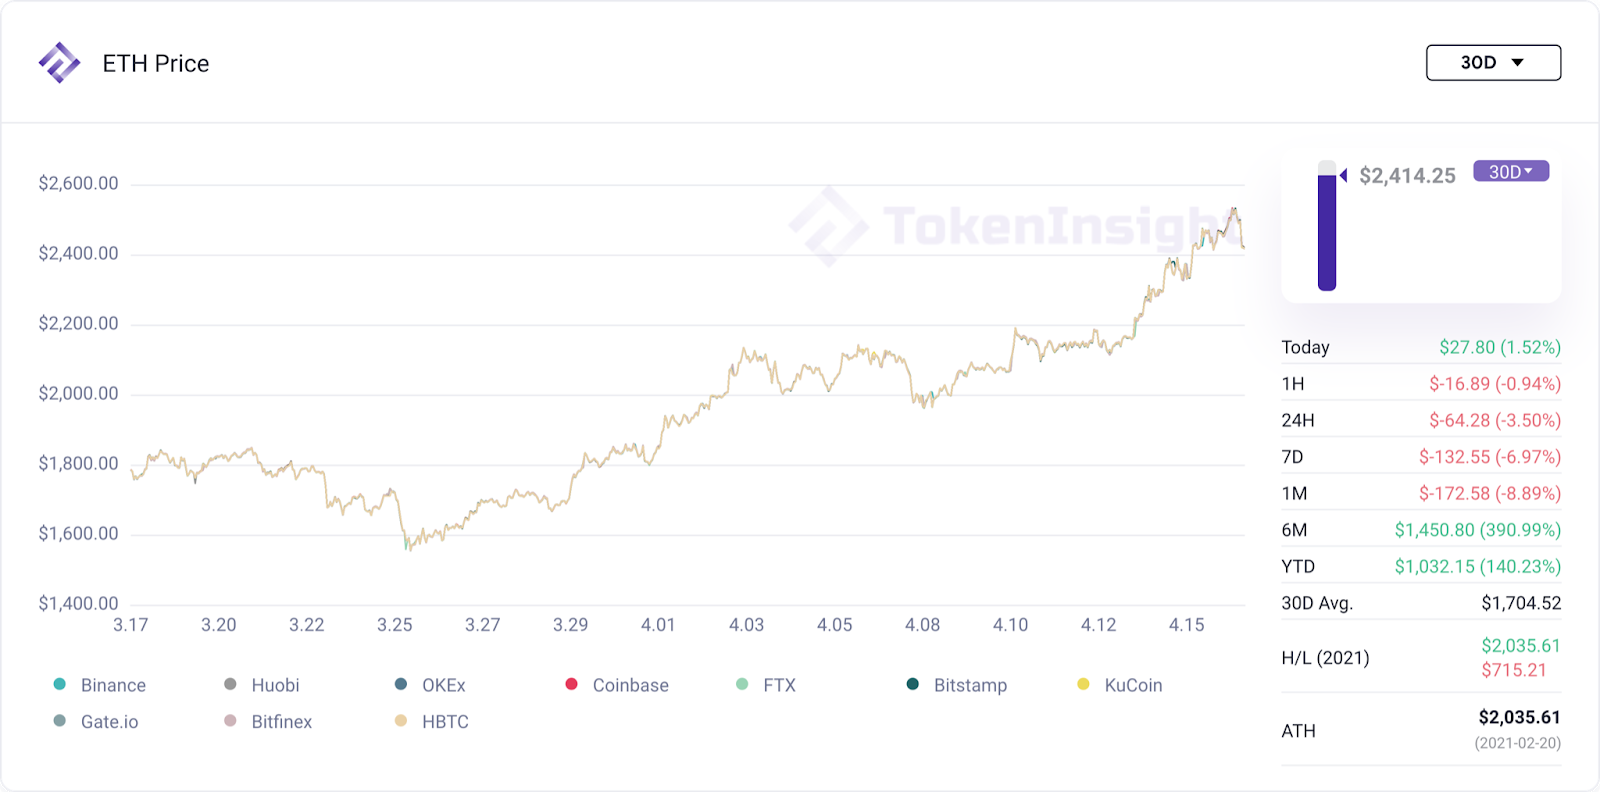Toggle the Binance legend dot
Screen dimensions: 1600x792
tap(60, 684)
